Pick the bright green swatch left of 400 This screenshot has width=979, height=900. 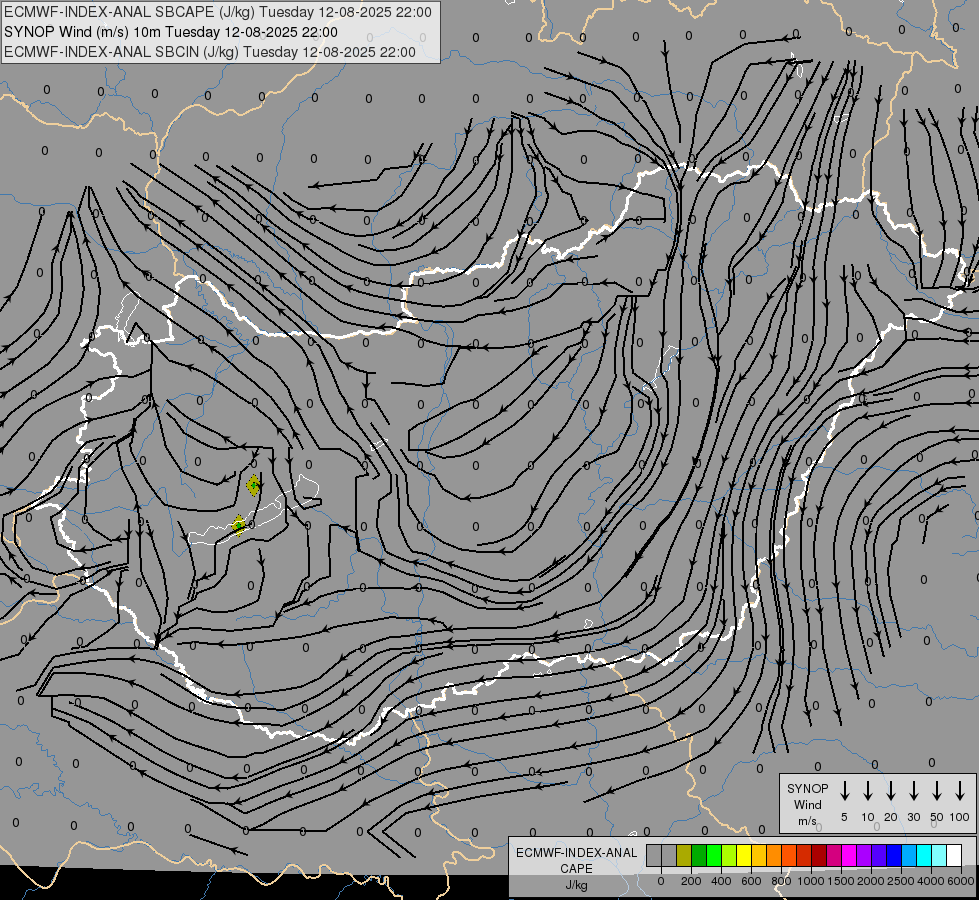714,855
